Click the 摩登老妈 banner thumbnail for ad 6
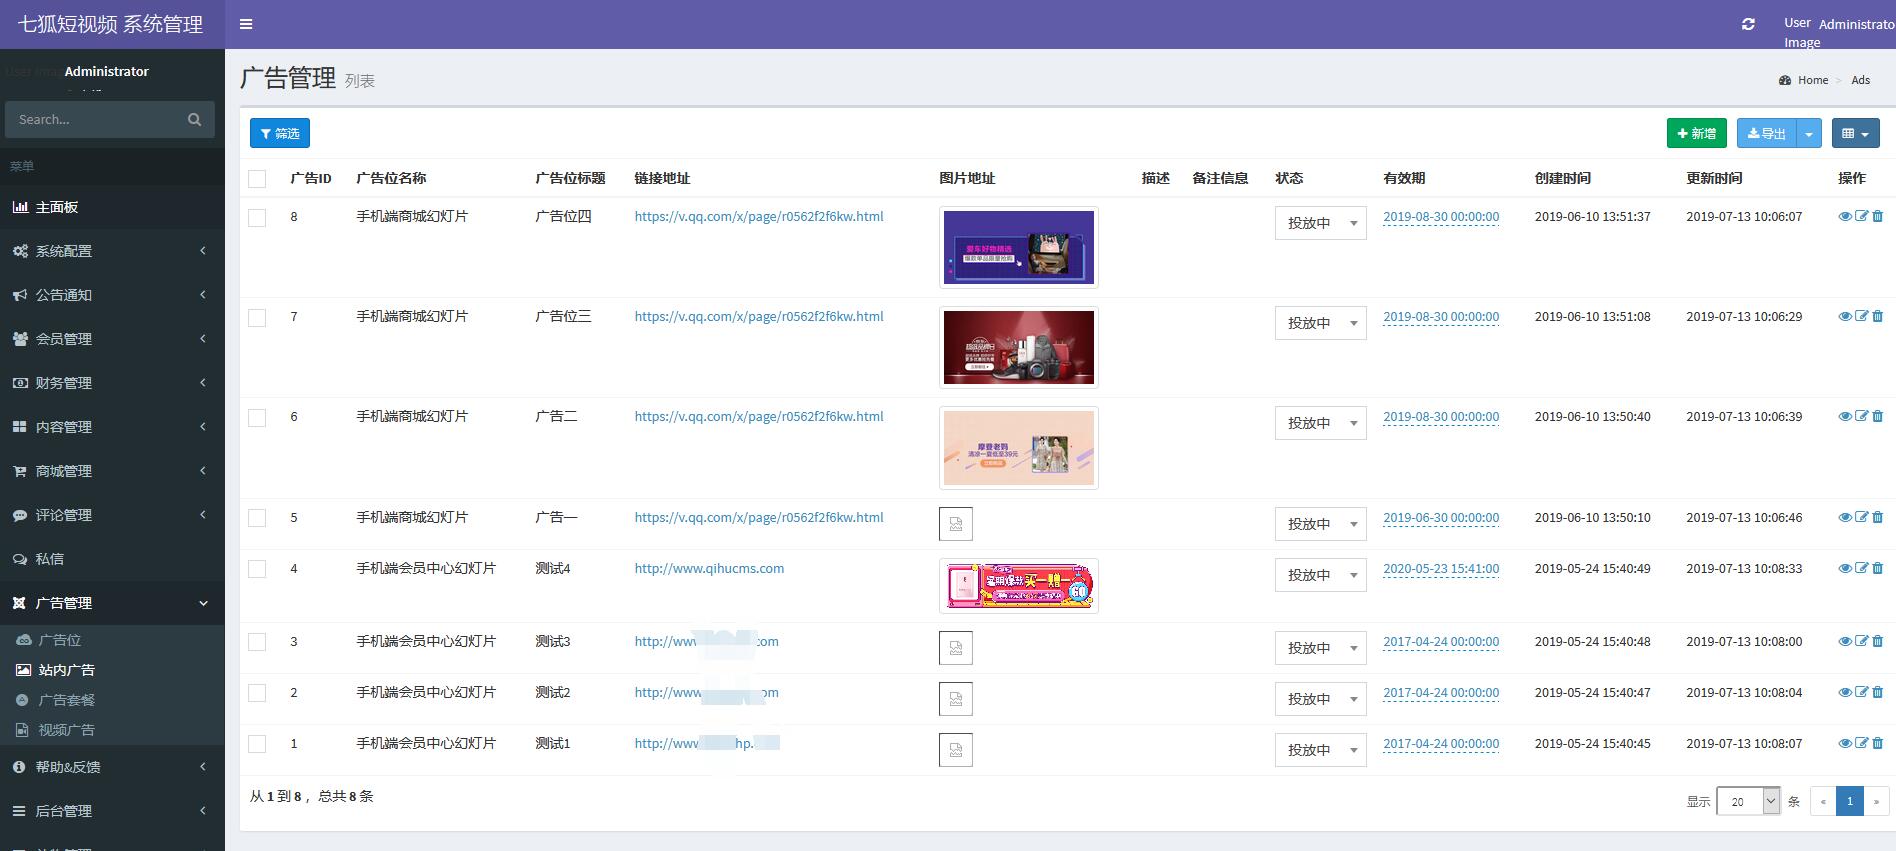This screenshot has height=851, width=1896. point(1018,448)
